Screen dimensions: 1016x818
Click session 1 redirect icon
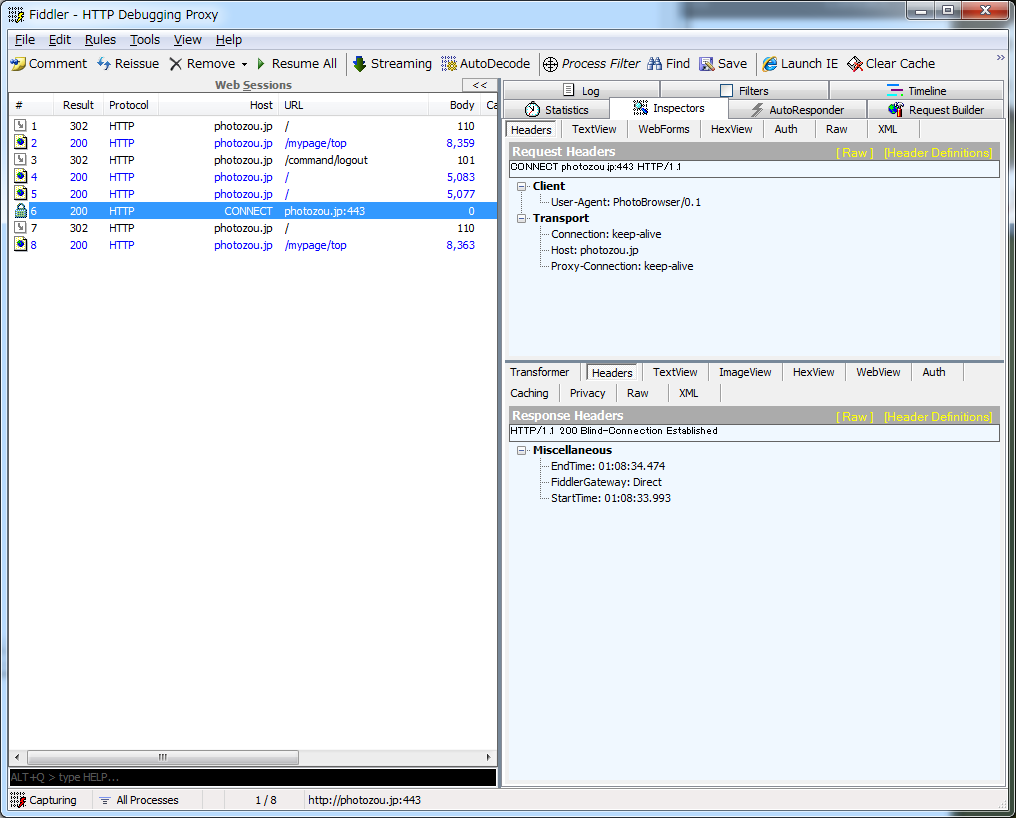(x=20, y=126)
